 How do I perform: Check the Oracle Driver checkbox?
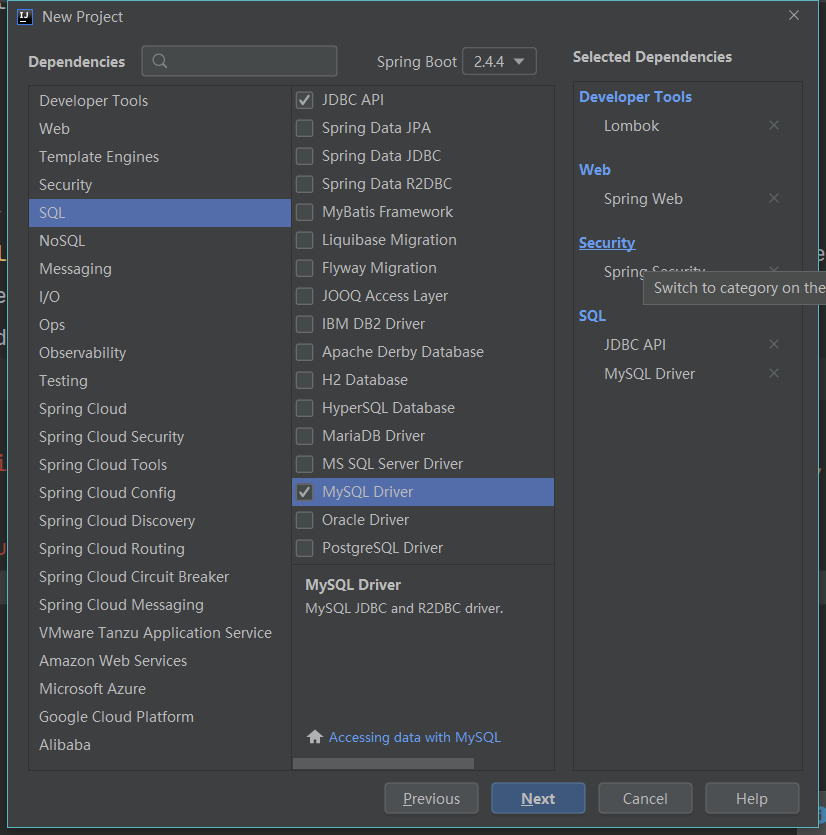(305, 520)
